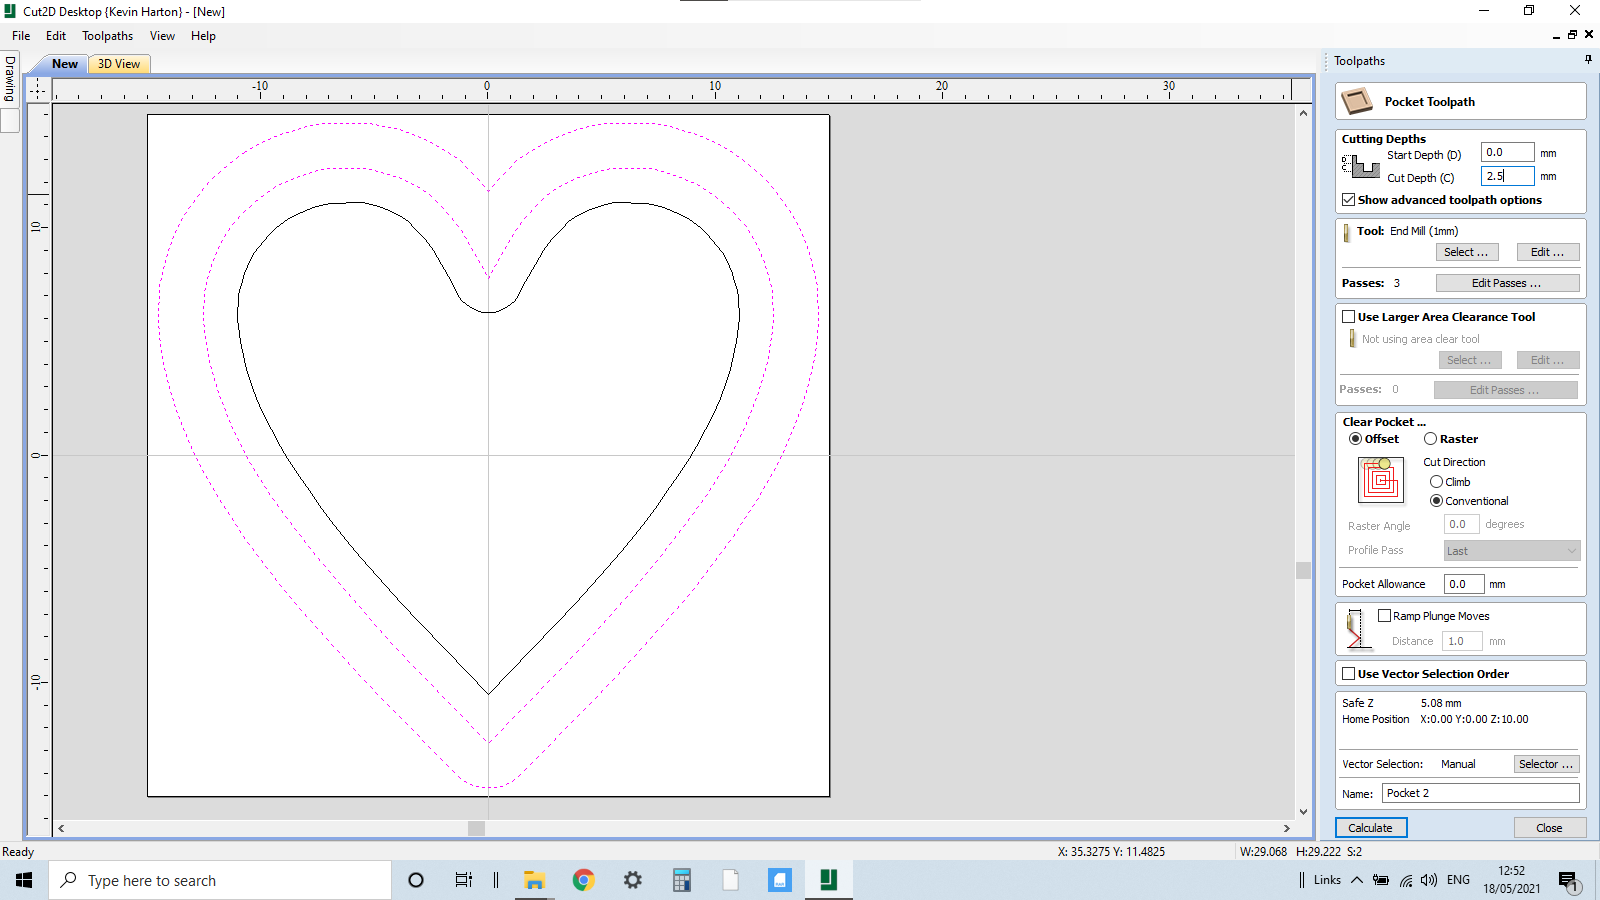The height and width of the screenshot is (900, 1600).
Task: Click the Pocket Toolpath icon in panel header
Action: (x=1357, y=101)
